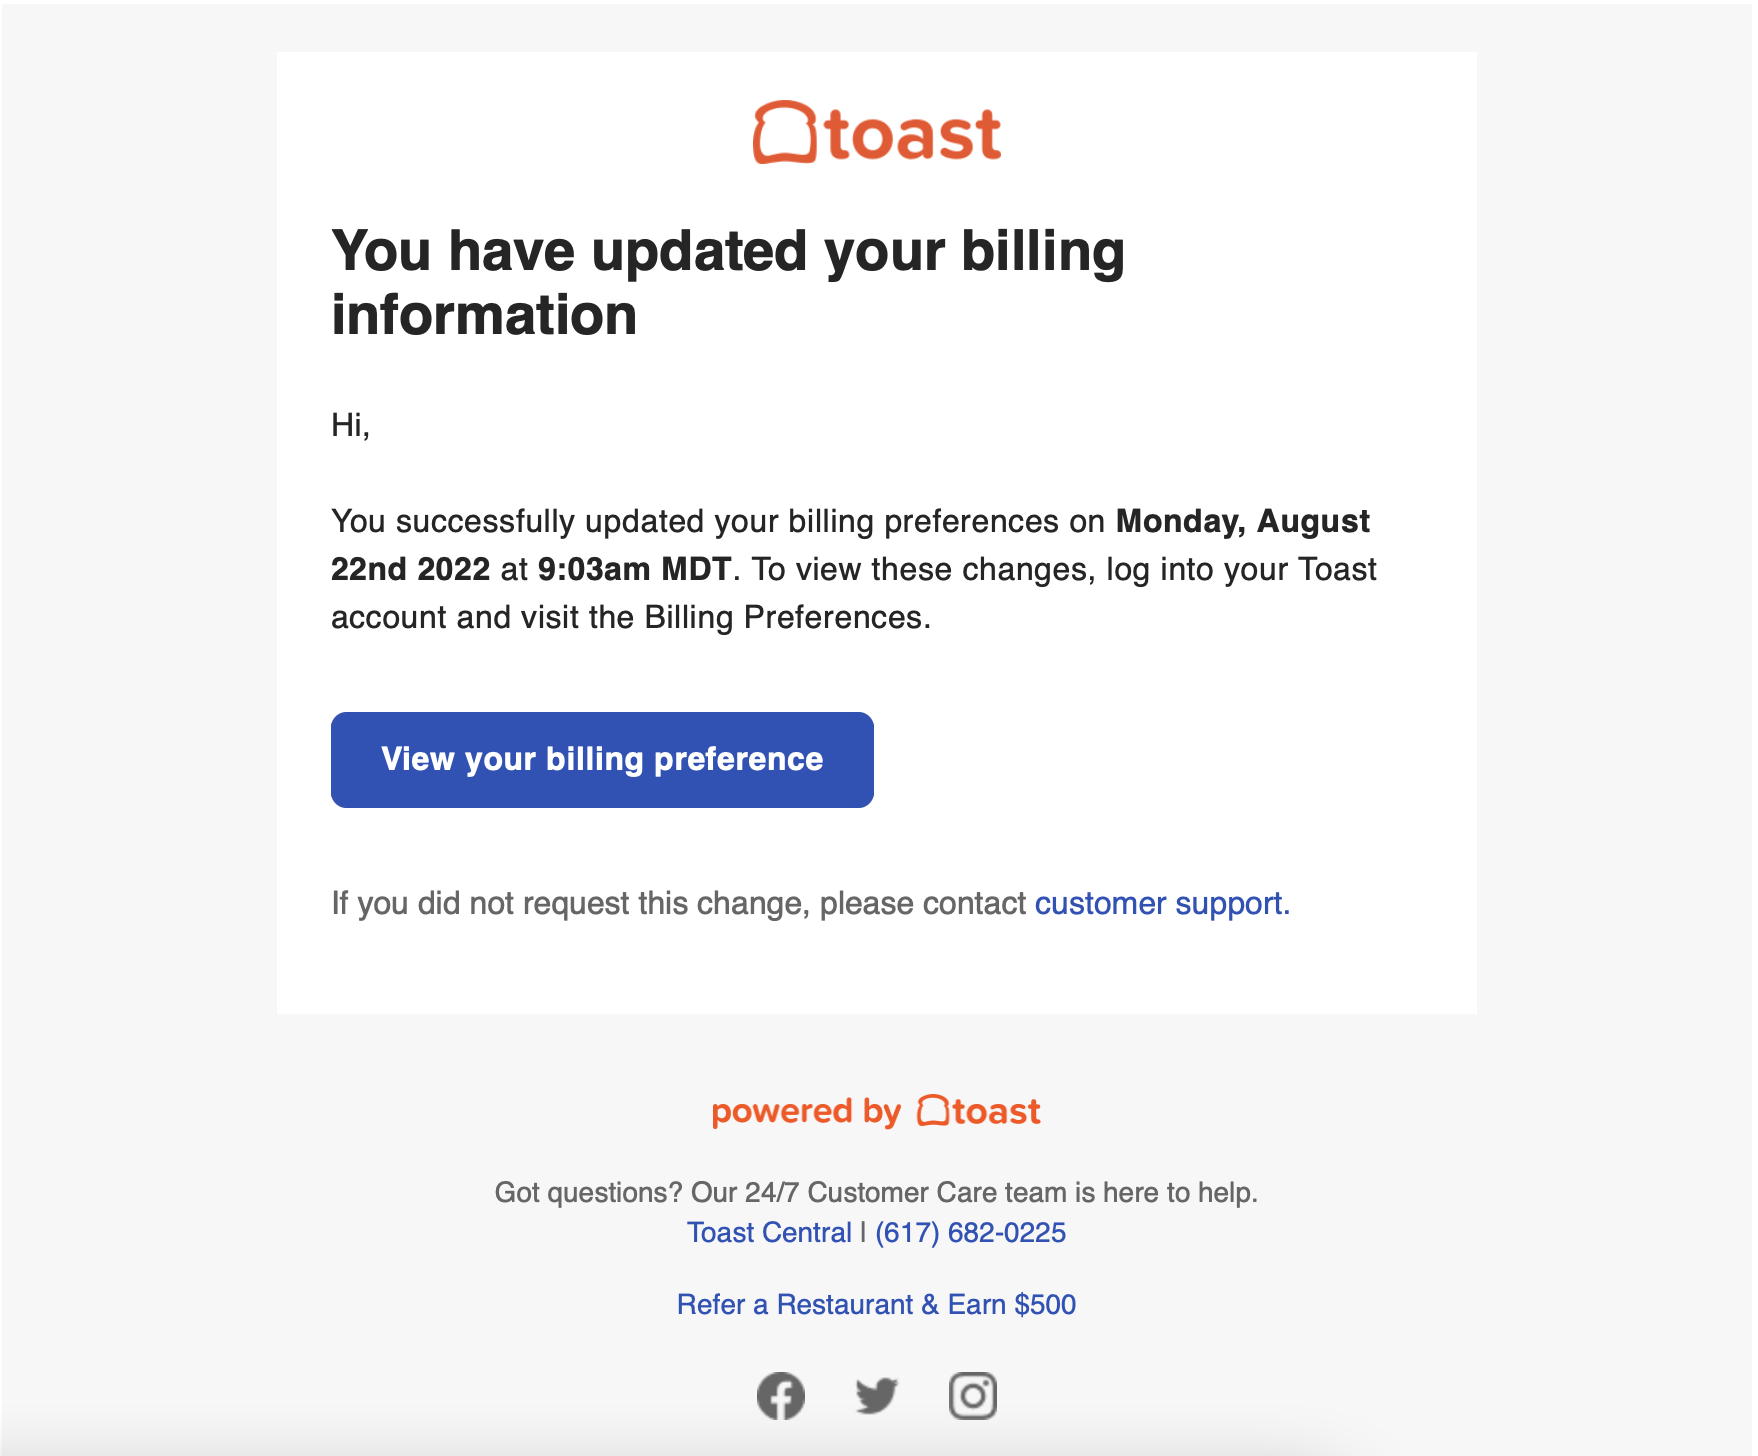Open Refer a Restaurant & Earn $500 link
1758x1456 pixels.
coord(876,1304)
